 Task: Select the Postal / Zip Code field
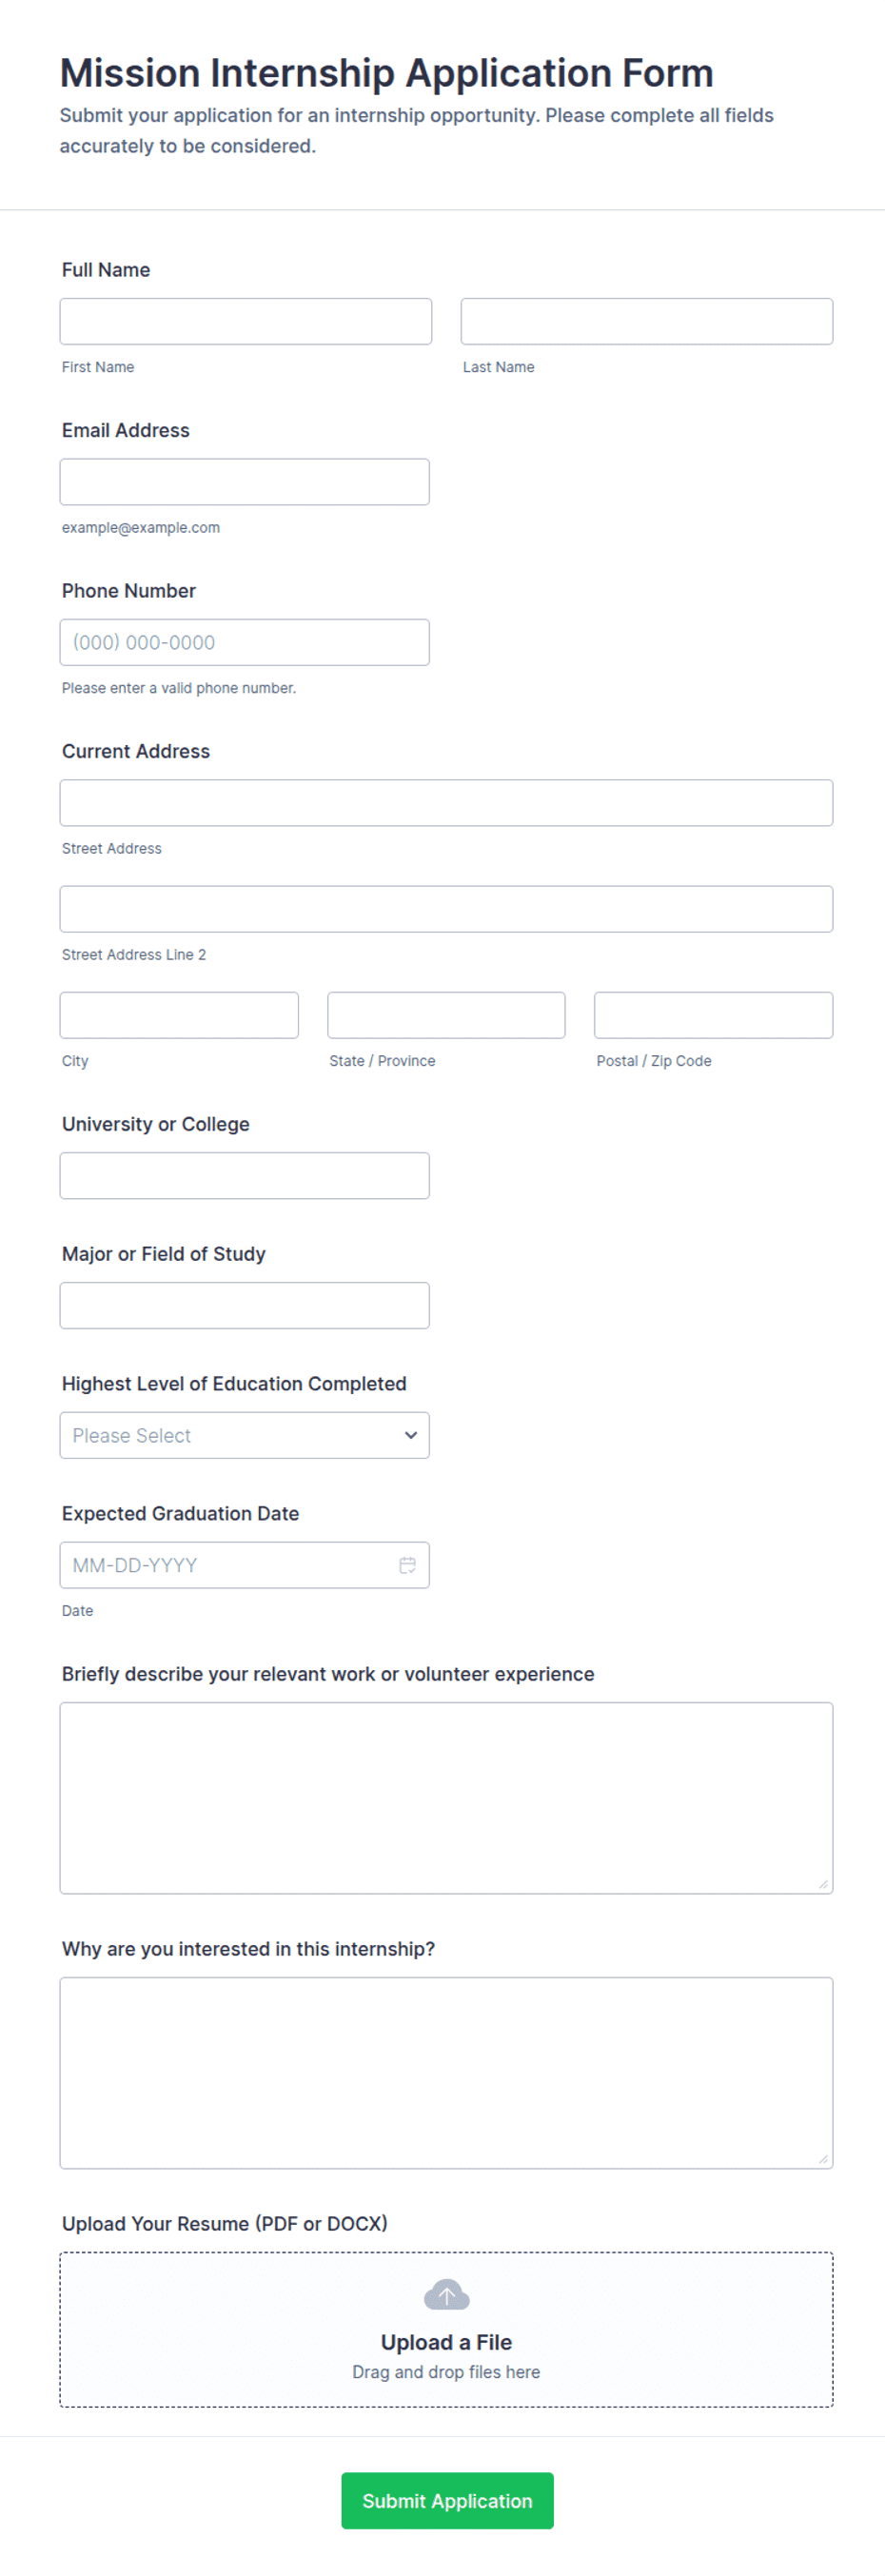pos(714,1015)
